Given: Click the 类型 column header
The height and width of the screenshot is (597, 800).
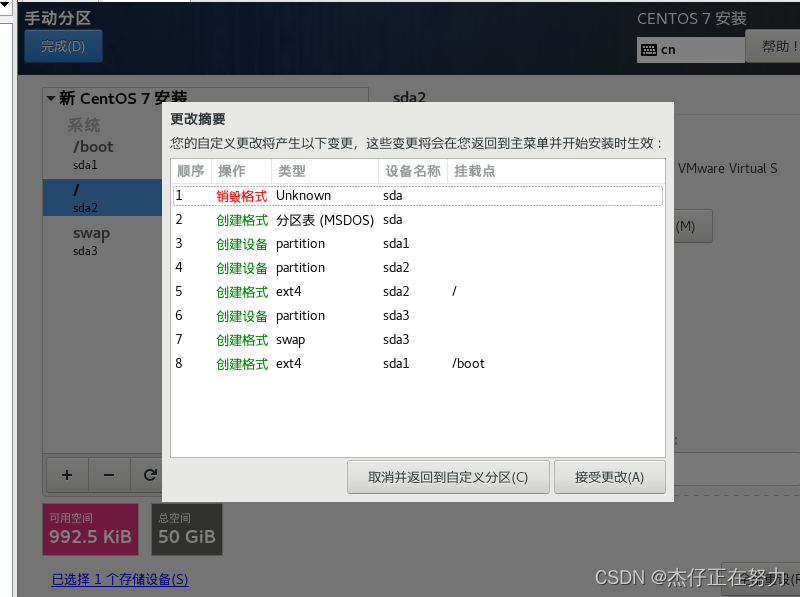Looking at the screenshot, I should click(325, 171).
